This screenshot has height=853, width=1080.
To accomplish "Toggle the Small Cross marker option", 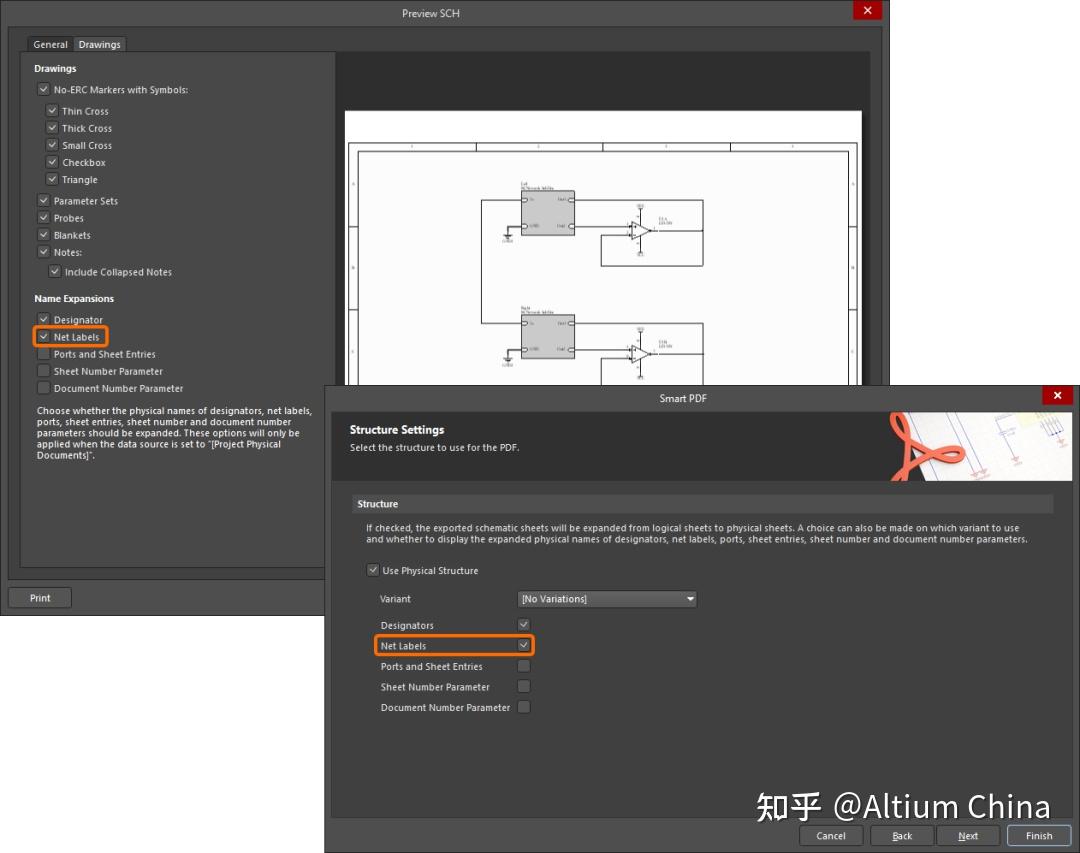I will coord(53,145).
